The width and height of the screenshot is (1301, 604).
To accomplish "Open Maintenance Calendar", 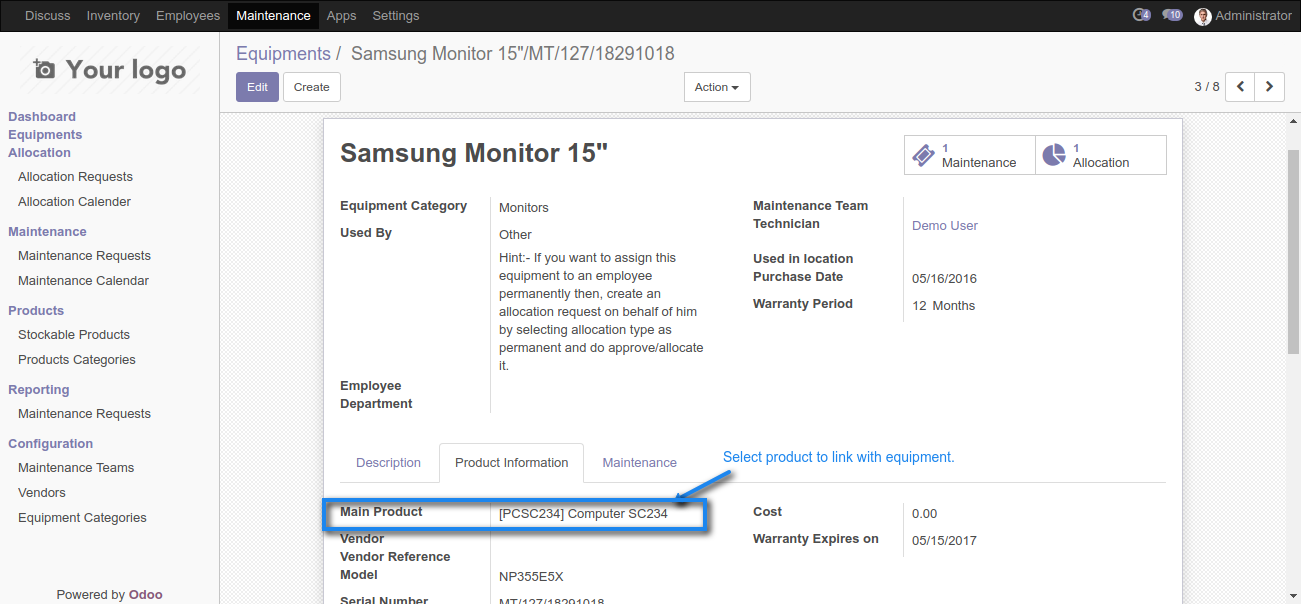I will (83, 281).
